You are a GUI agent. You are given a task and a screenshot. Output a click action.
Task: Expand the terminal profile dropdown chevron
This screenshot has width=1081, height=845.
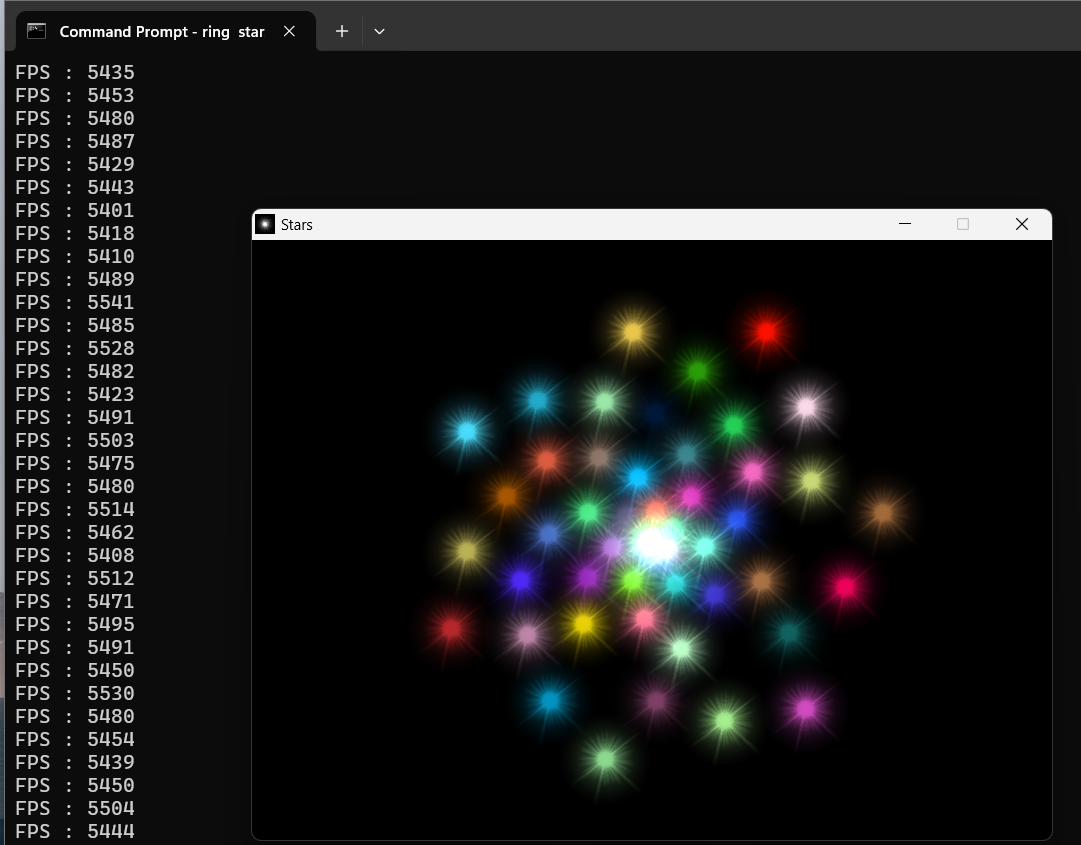click(x=379, y=31)
